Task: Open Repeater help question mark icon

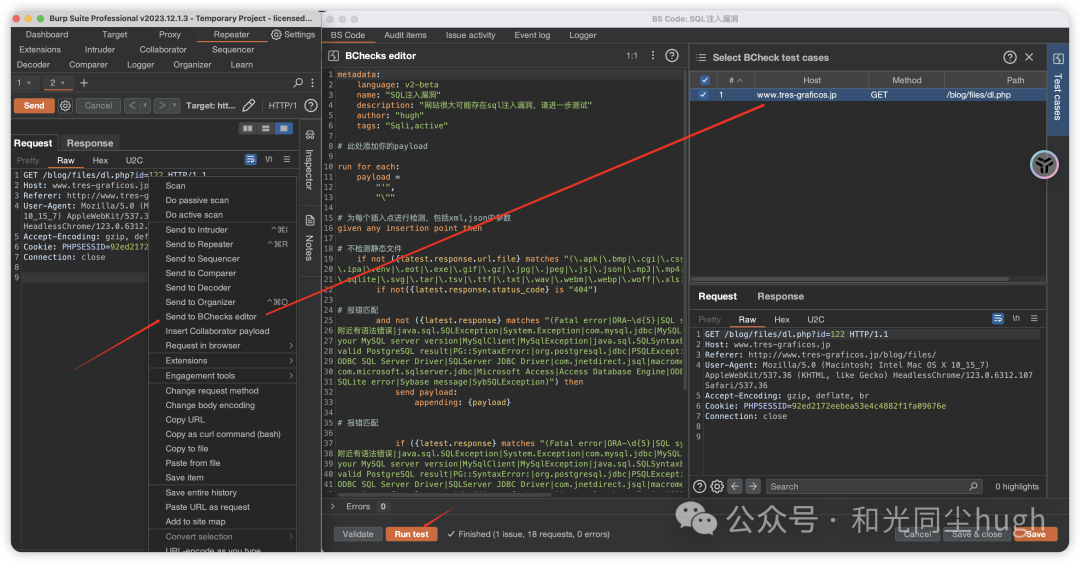Action: point(311,105)
